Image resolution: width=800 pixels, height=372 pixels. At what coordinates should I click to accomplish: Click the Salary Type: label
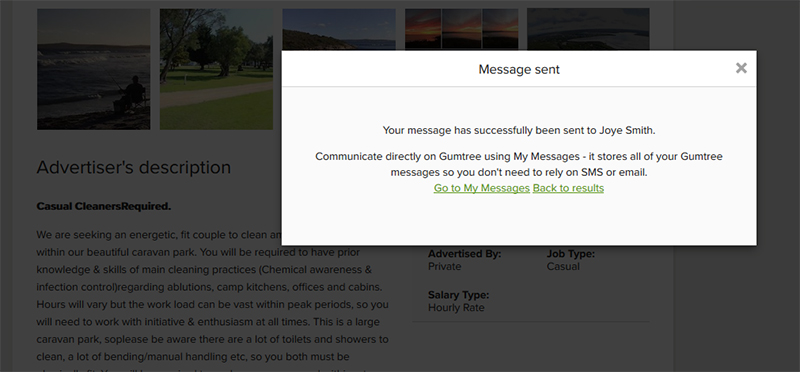(458, 295)
